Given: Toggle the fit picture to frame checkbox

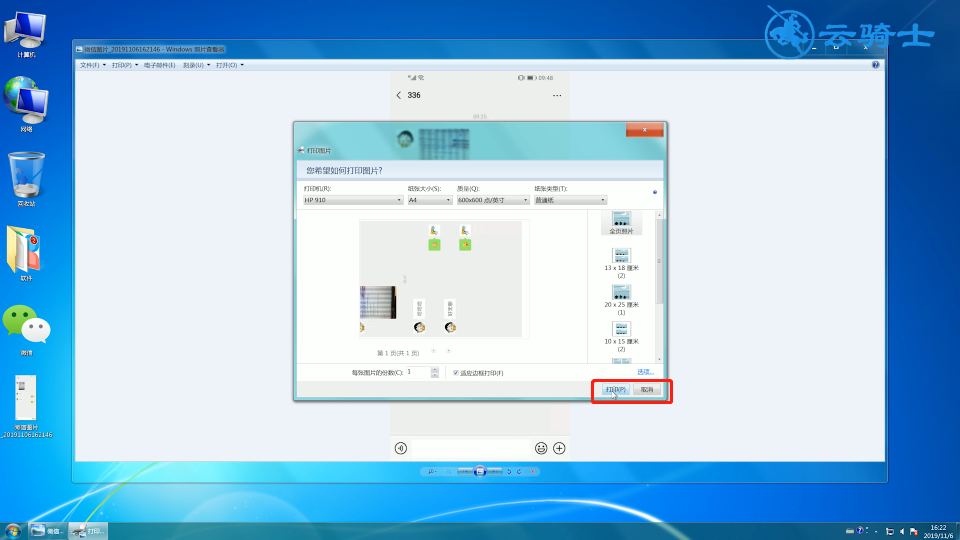Looking at the screenshot, I should click(456, 372).
